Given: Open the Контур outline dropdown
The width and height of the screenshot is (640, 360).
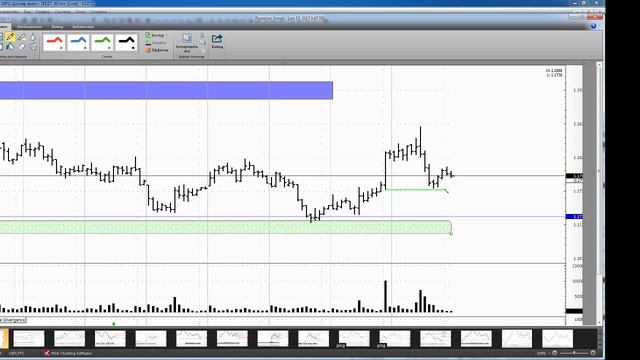Looking at the screenshot, I should click(156, 36).
